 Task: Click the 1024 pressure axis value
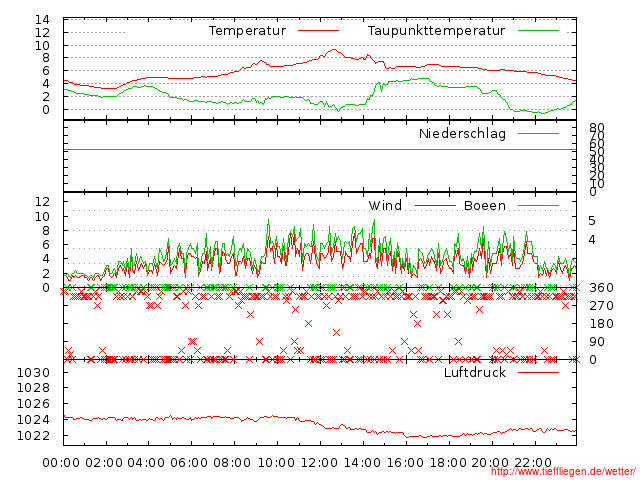(33, 420)
